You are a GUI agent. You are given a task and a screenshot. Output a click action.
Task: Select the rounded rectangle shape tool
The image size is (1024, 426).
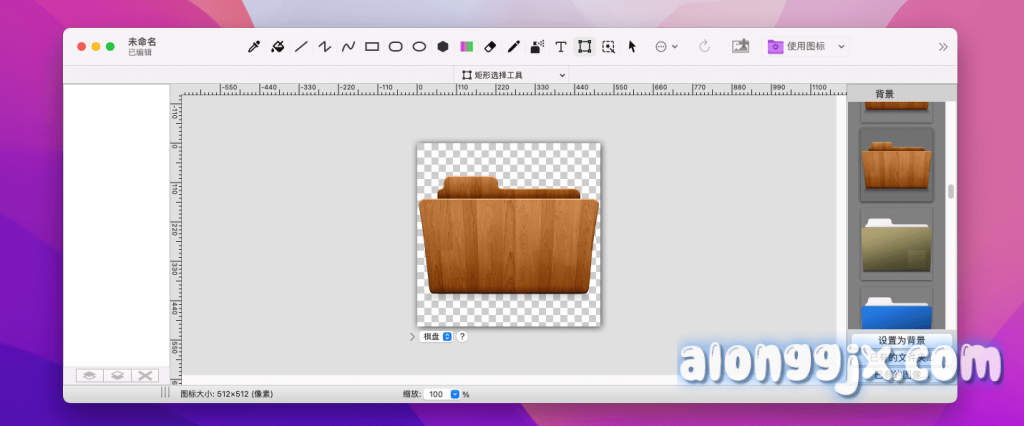pyautogui.click(x=396, y=46)
